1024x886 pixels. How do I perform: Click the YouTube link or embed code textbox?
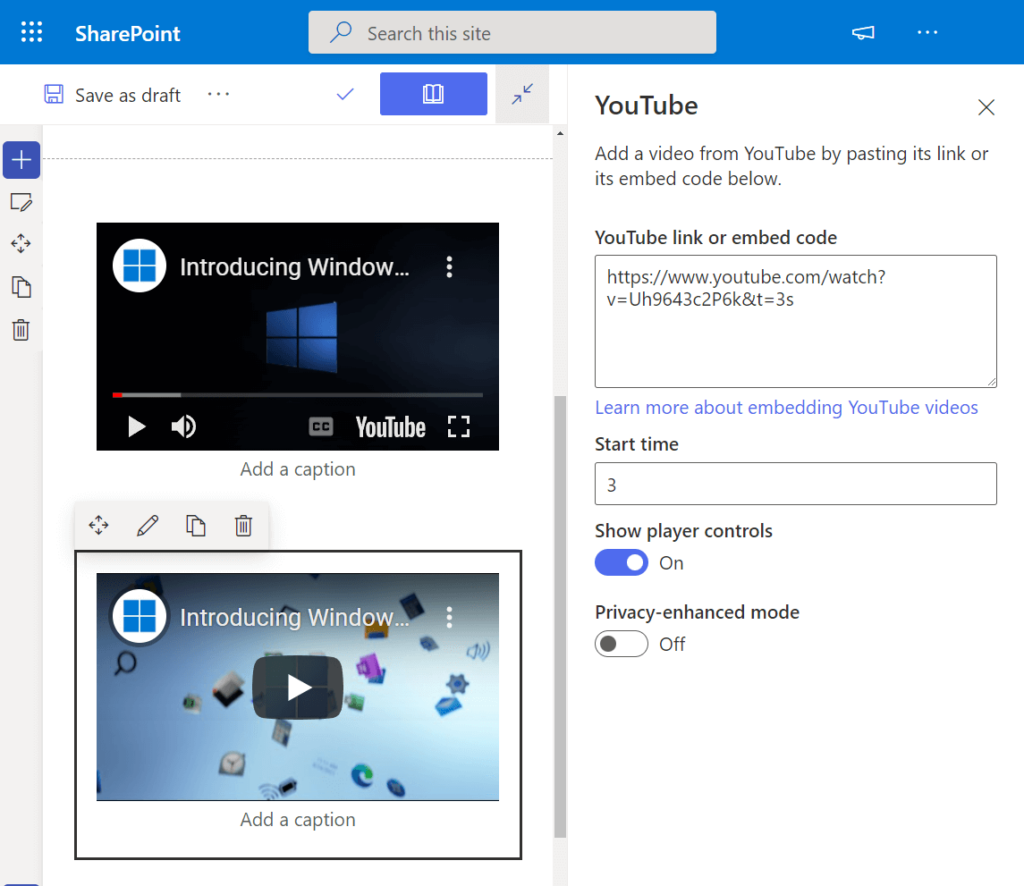pos(795,321)
